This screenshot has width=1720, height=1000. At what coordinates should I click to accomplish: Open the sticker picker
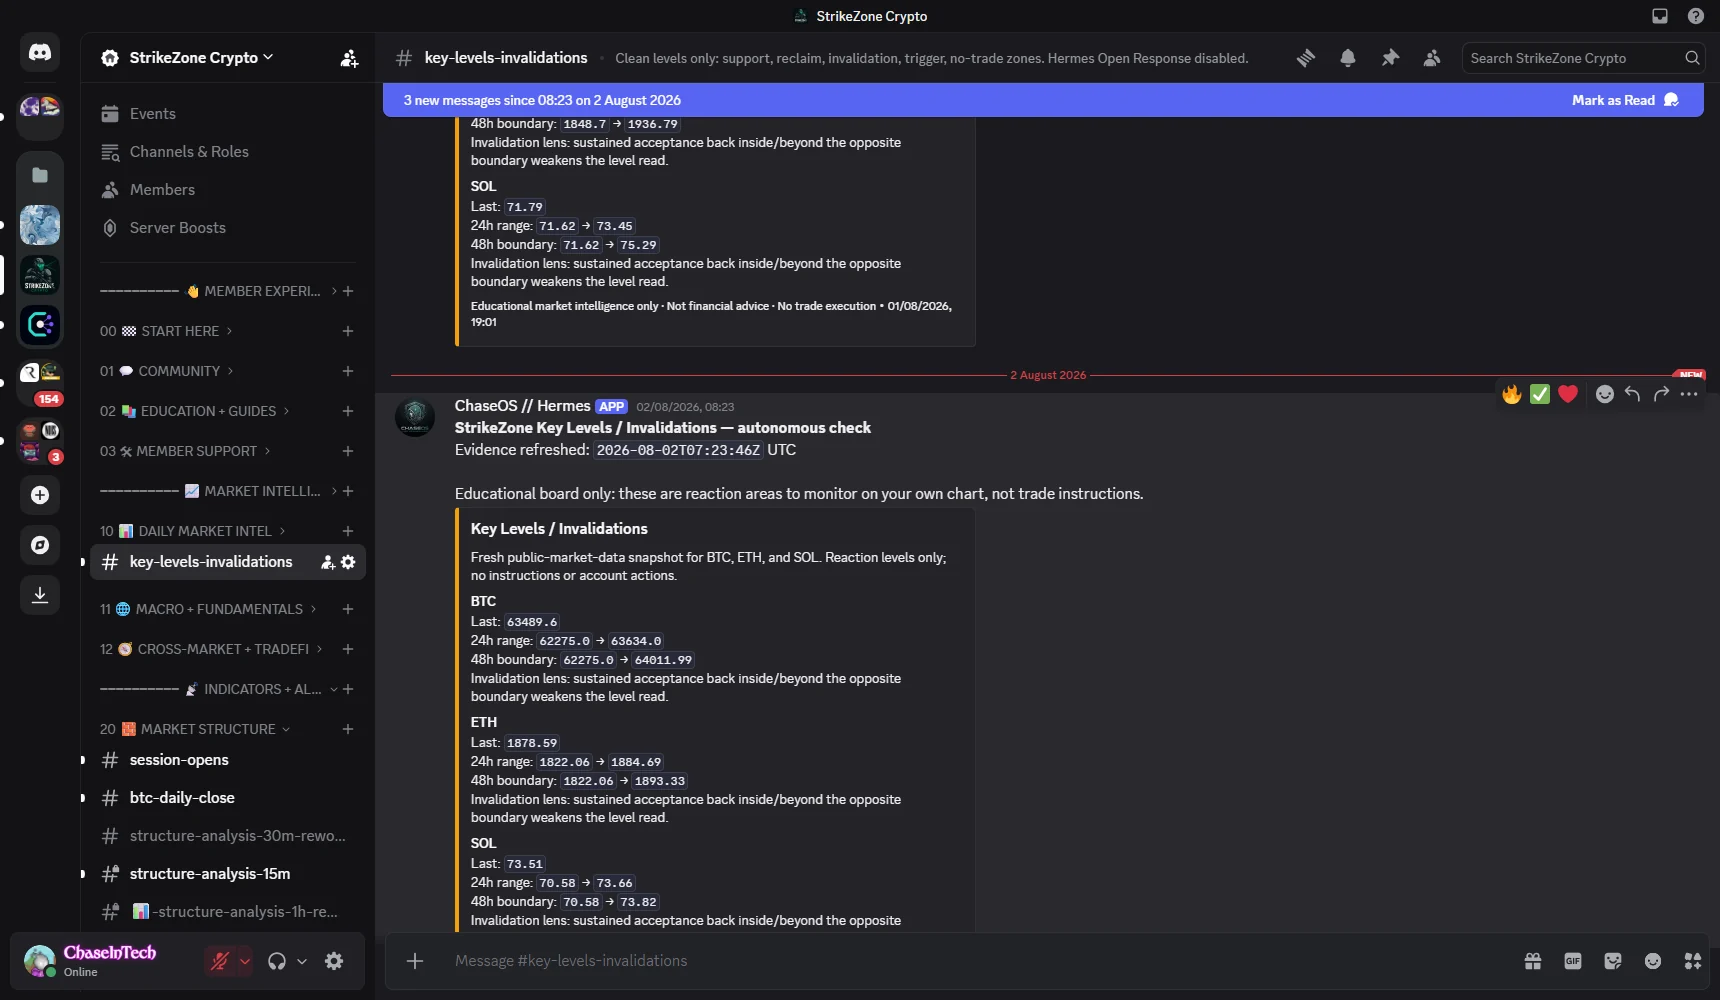(x=1613, y=961)
